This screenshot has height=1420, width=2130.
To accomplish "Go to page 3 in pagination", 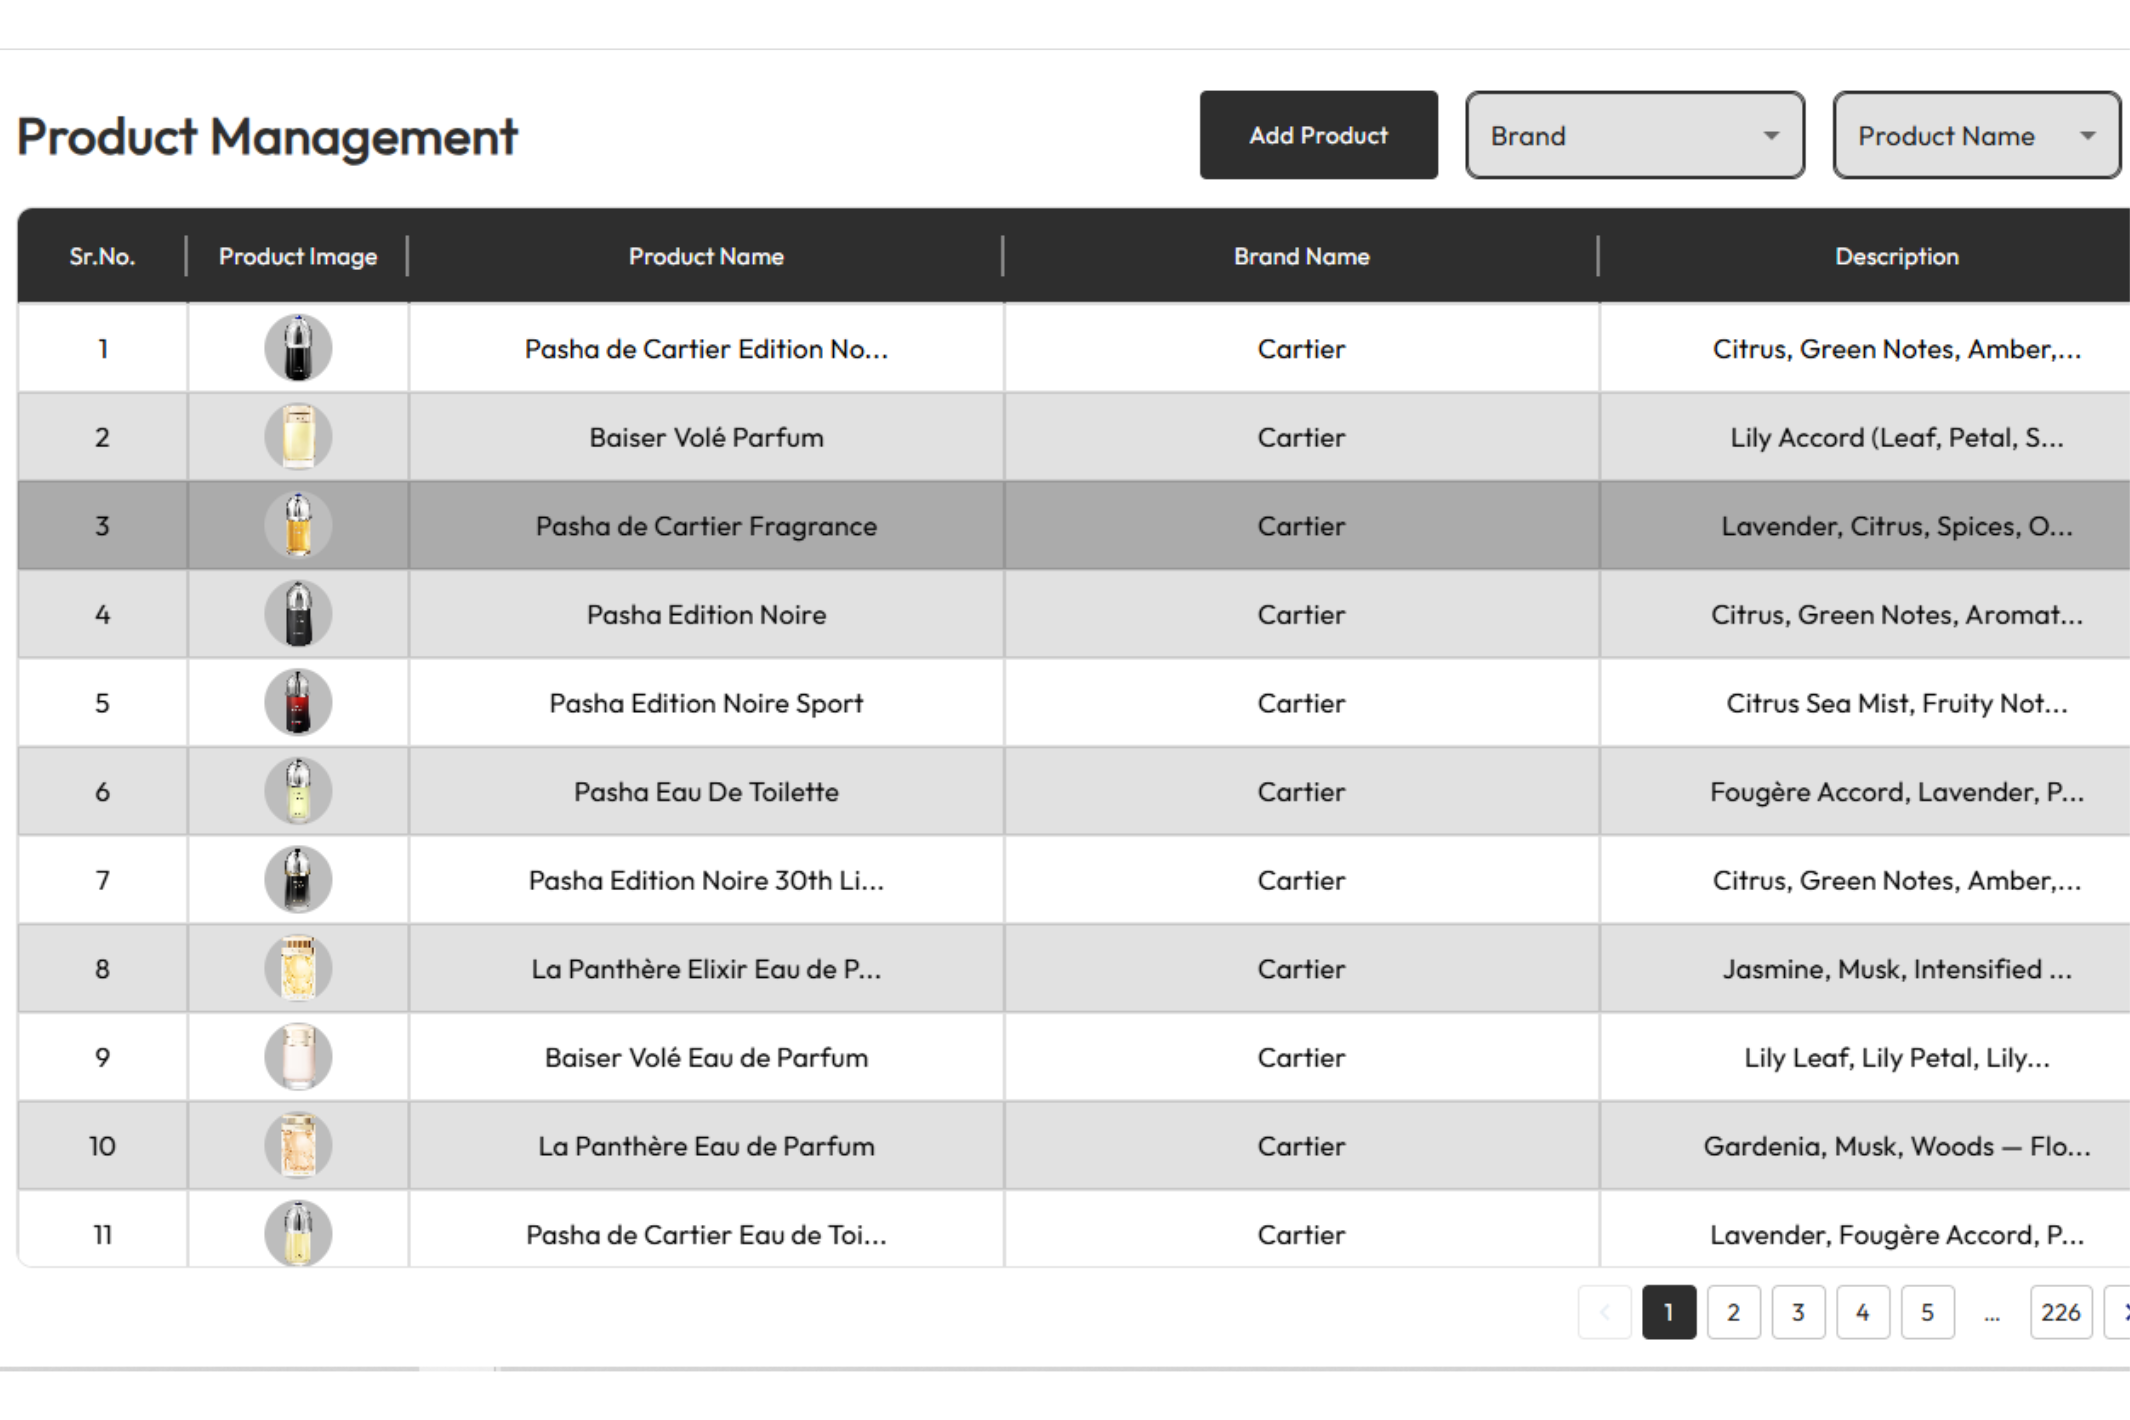I will 1798,1312.
